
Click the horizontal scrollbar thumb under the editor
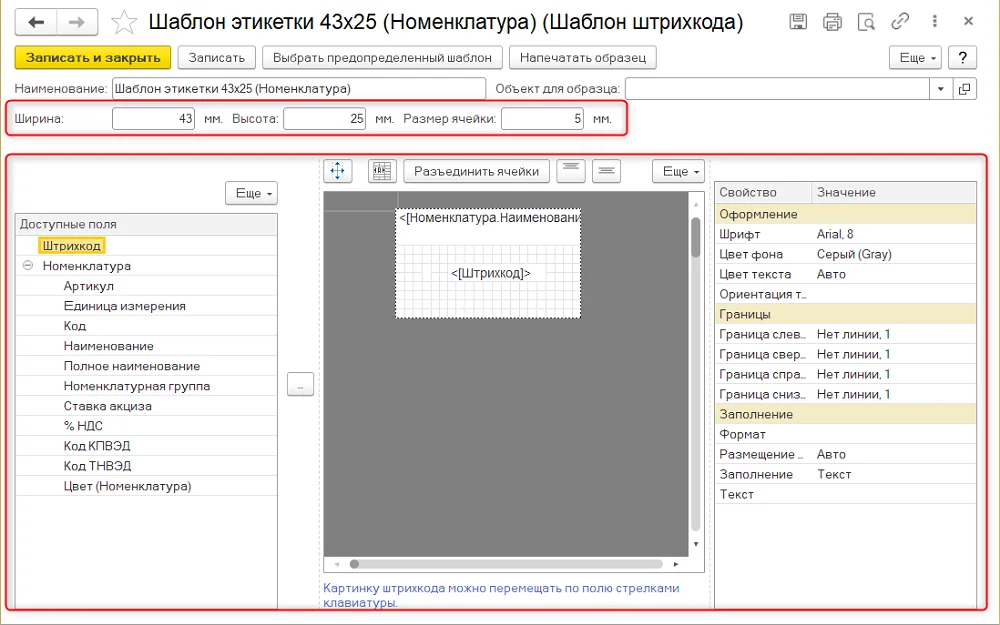(355, 564)
